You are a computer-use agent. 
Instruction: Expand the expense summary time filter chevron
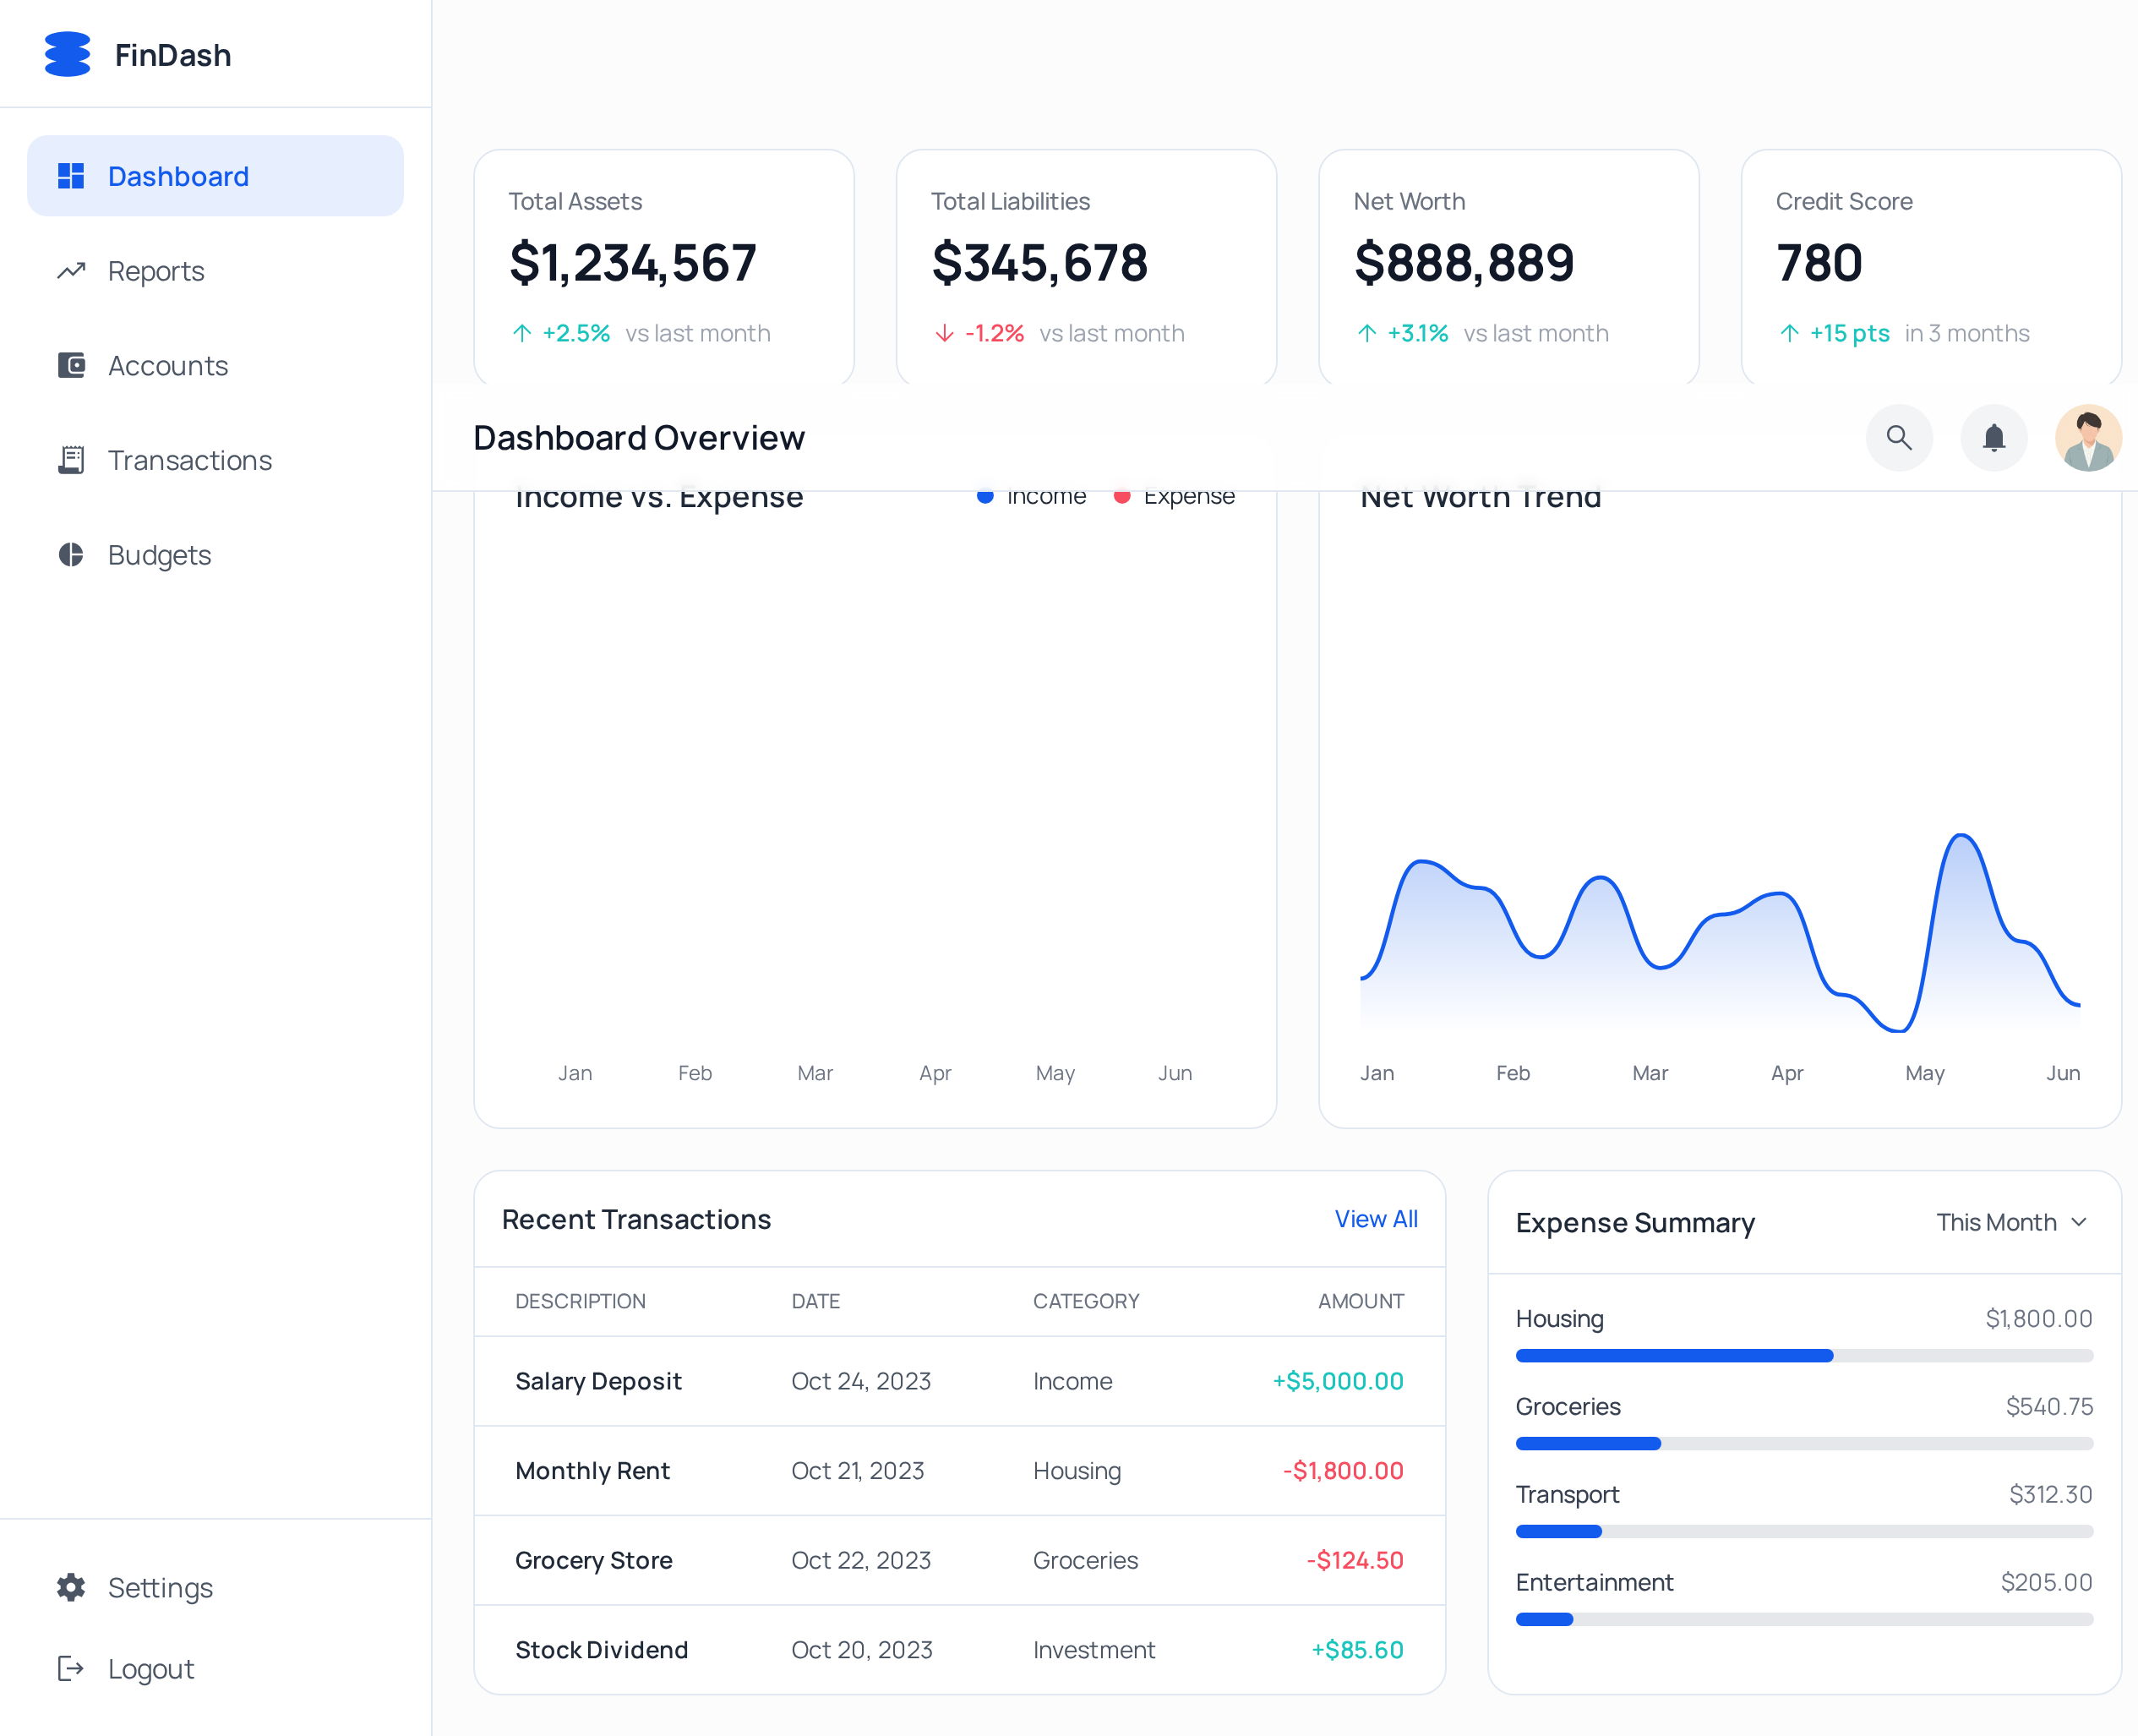coord(2078,1222)
